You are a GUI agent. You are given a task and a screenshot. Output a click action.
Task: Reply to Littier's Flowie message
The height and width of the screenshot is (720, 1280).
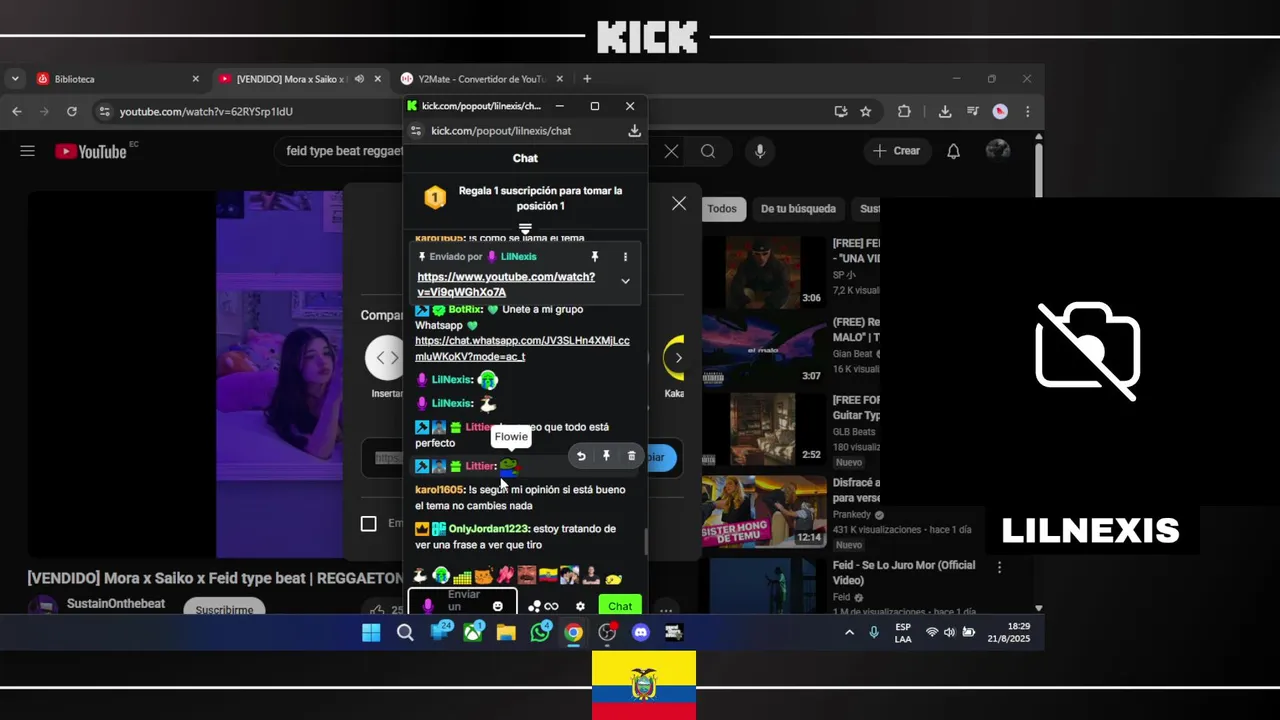pos(581,456)
